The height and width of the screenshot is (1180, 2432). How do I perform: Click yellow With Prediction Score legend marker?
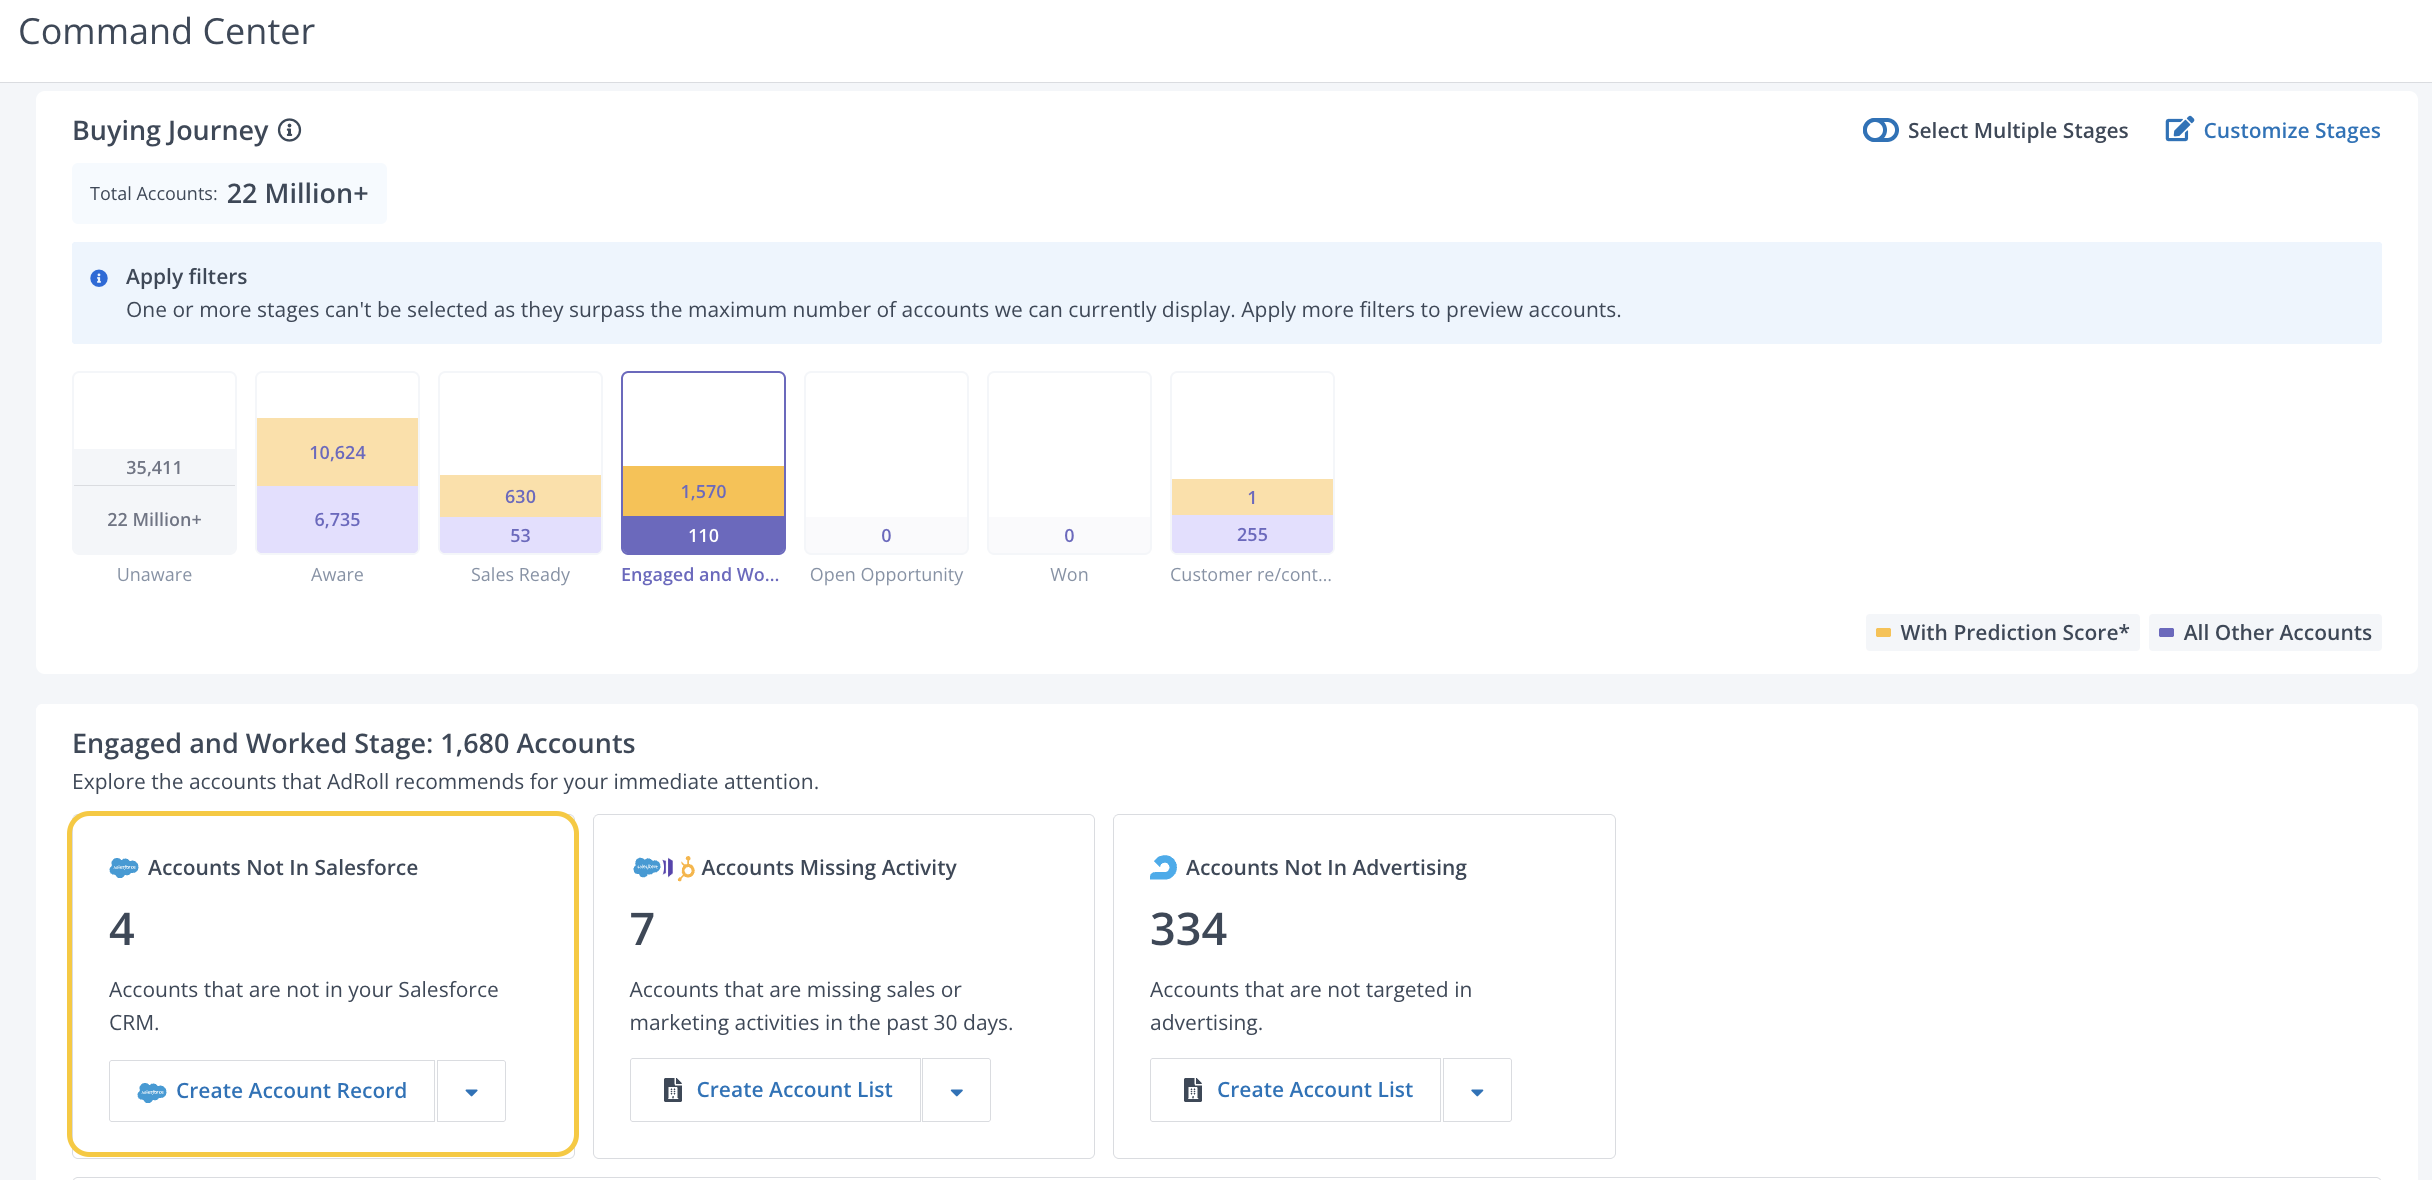pos(1883,633)
